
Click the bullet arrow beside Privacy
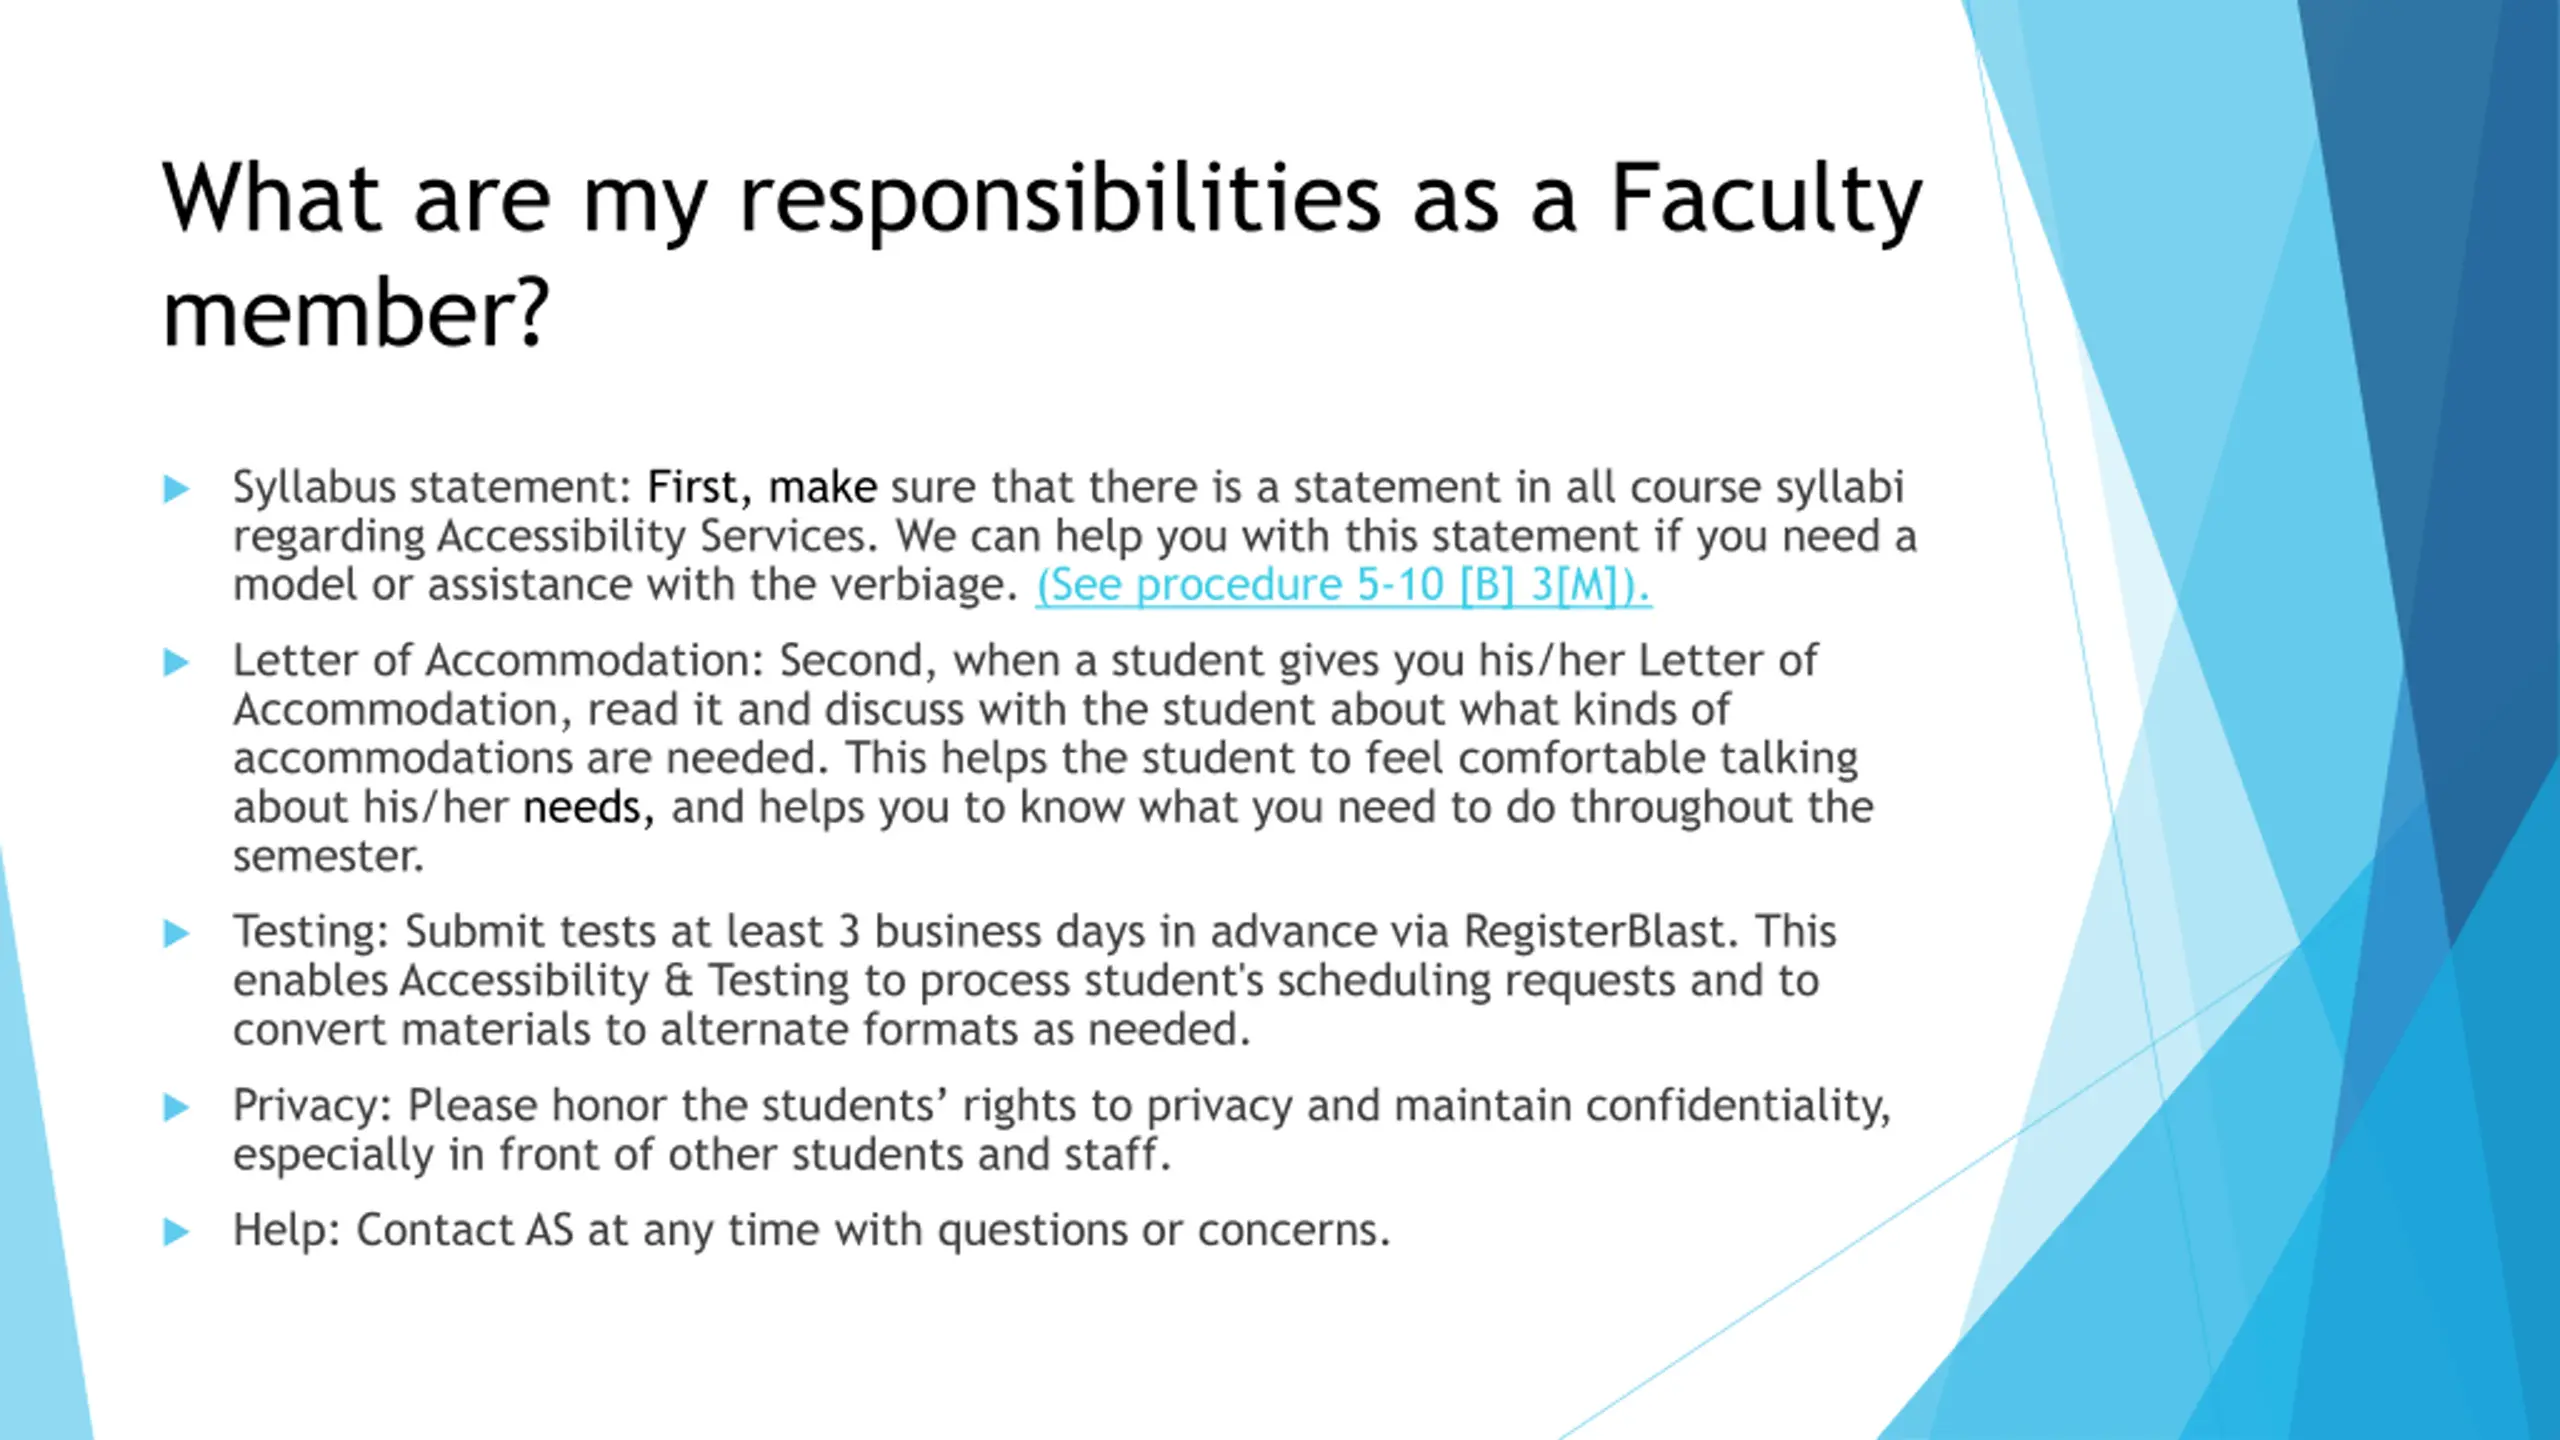pyautogui.click(x=176, y=1107)
